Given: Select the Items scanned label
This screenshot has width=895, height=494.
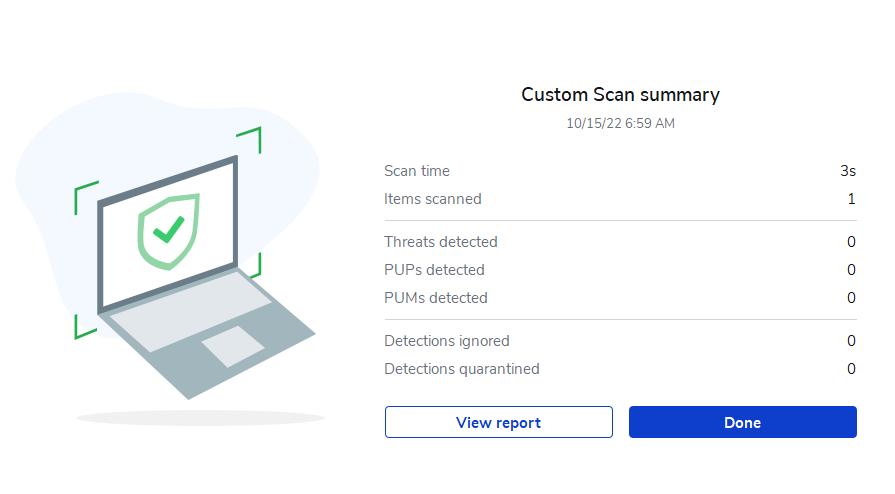Looking at the screenshot, I should (x=432, y=199).
